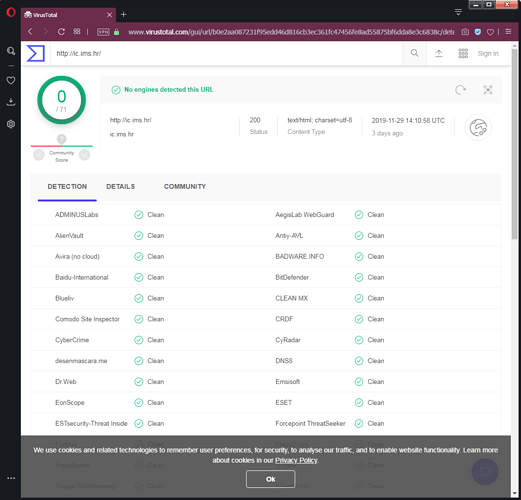Click the Opera logo menu icon
Image resolution: width=521 pixels, height=500 pixels.
11,13
